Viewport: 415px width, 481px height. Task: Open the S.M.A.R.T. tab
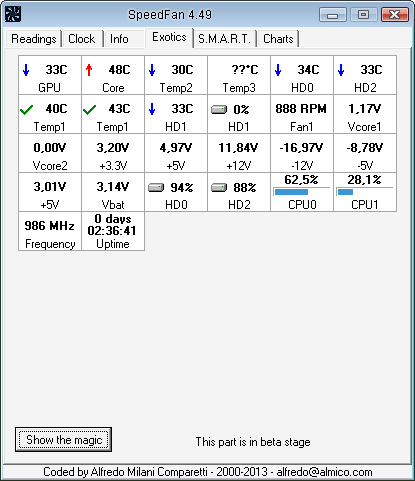coord(224,39)
